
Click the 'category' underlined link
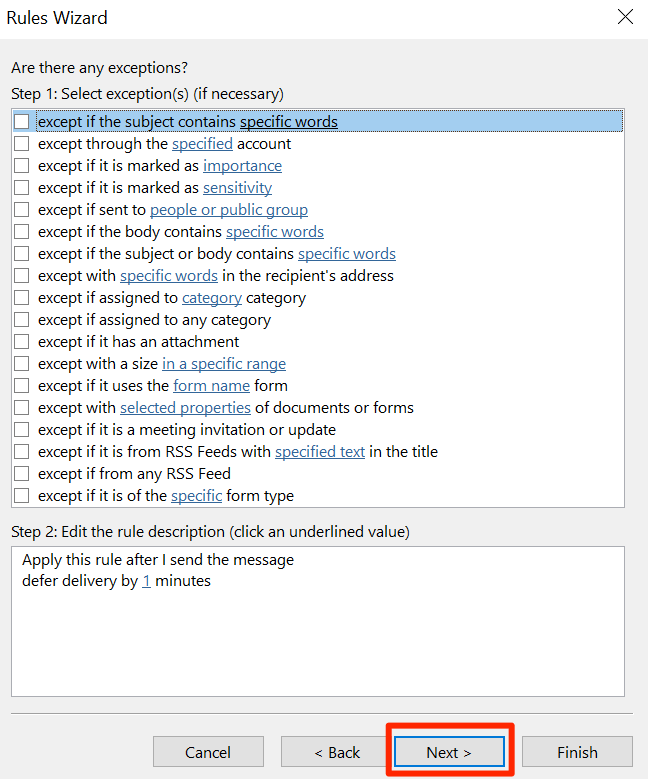click(x=211, y=298)
